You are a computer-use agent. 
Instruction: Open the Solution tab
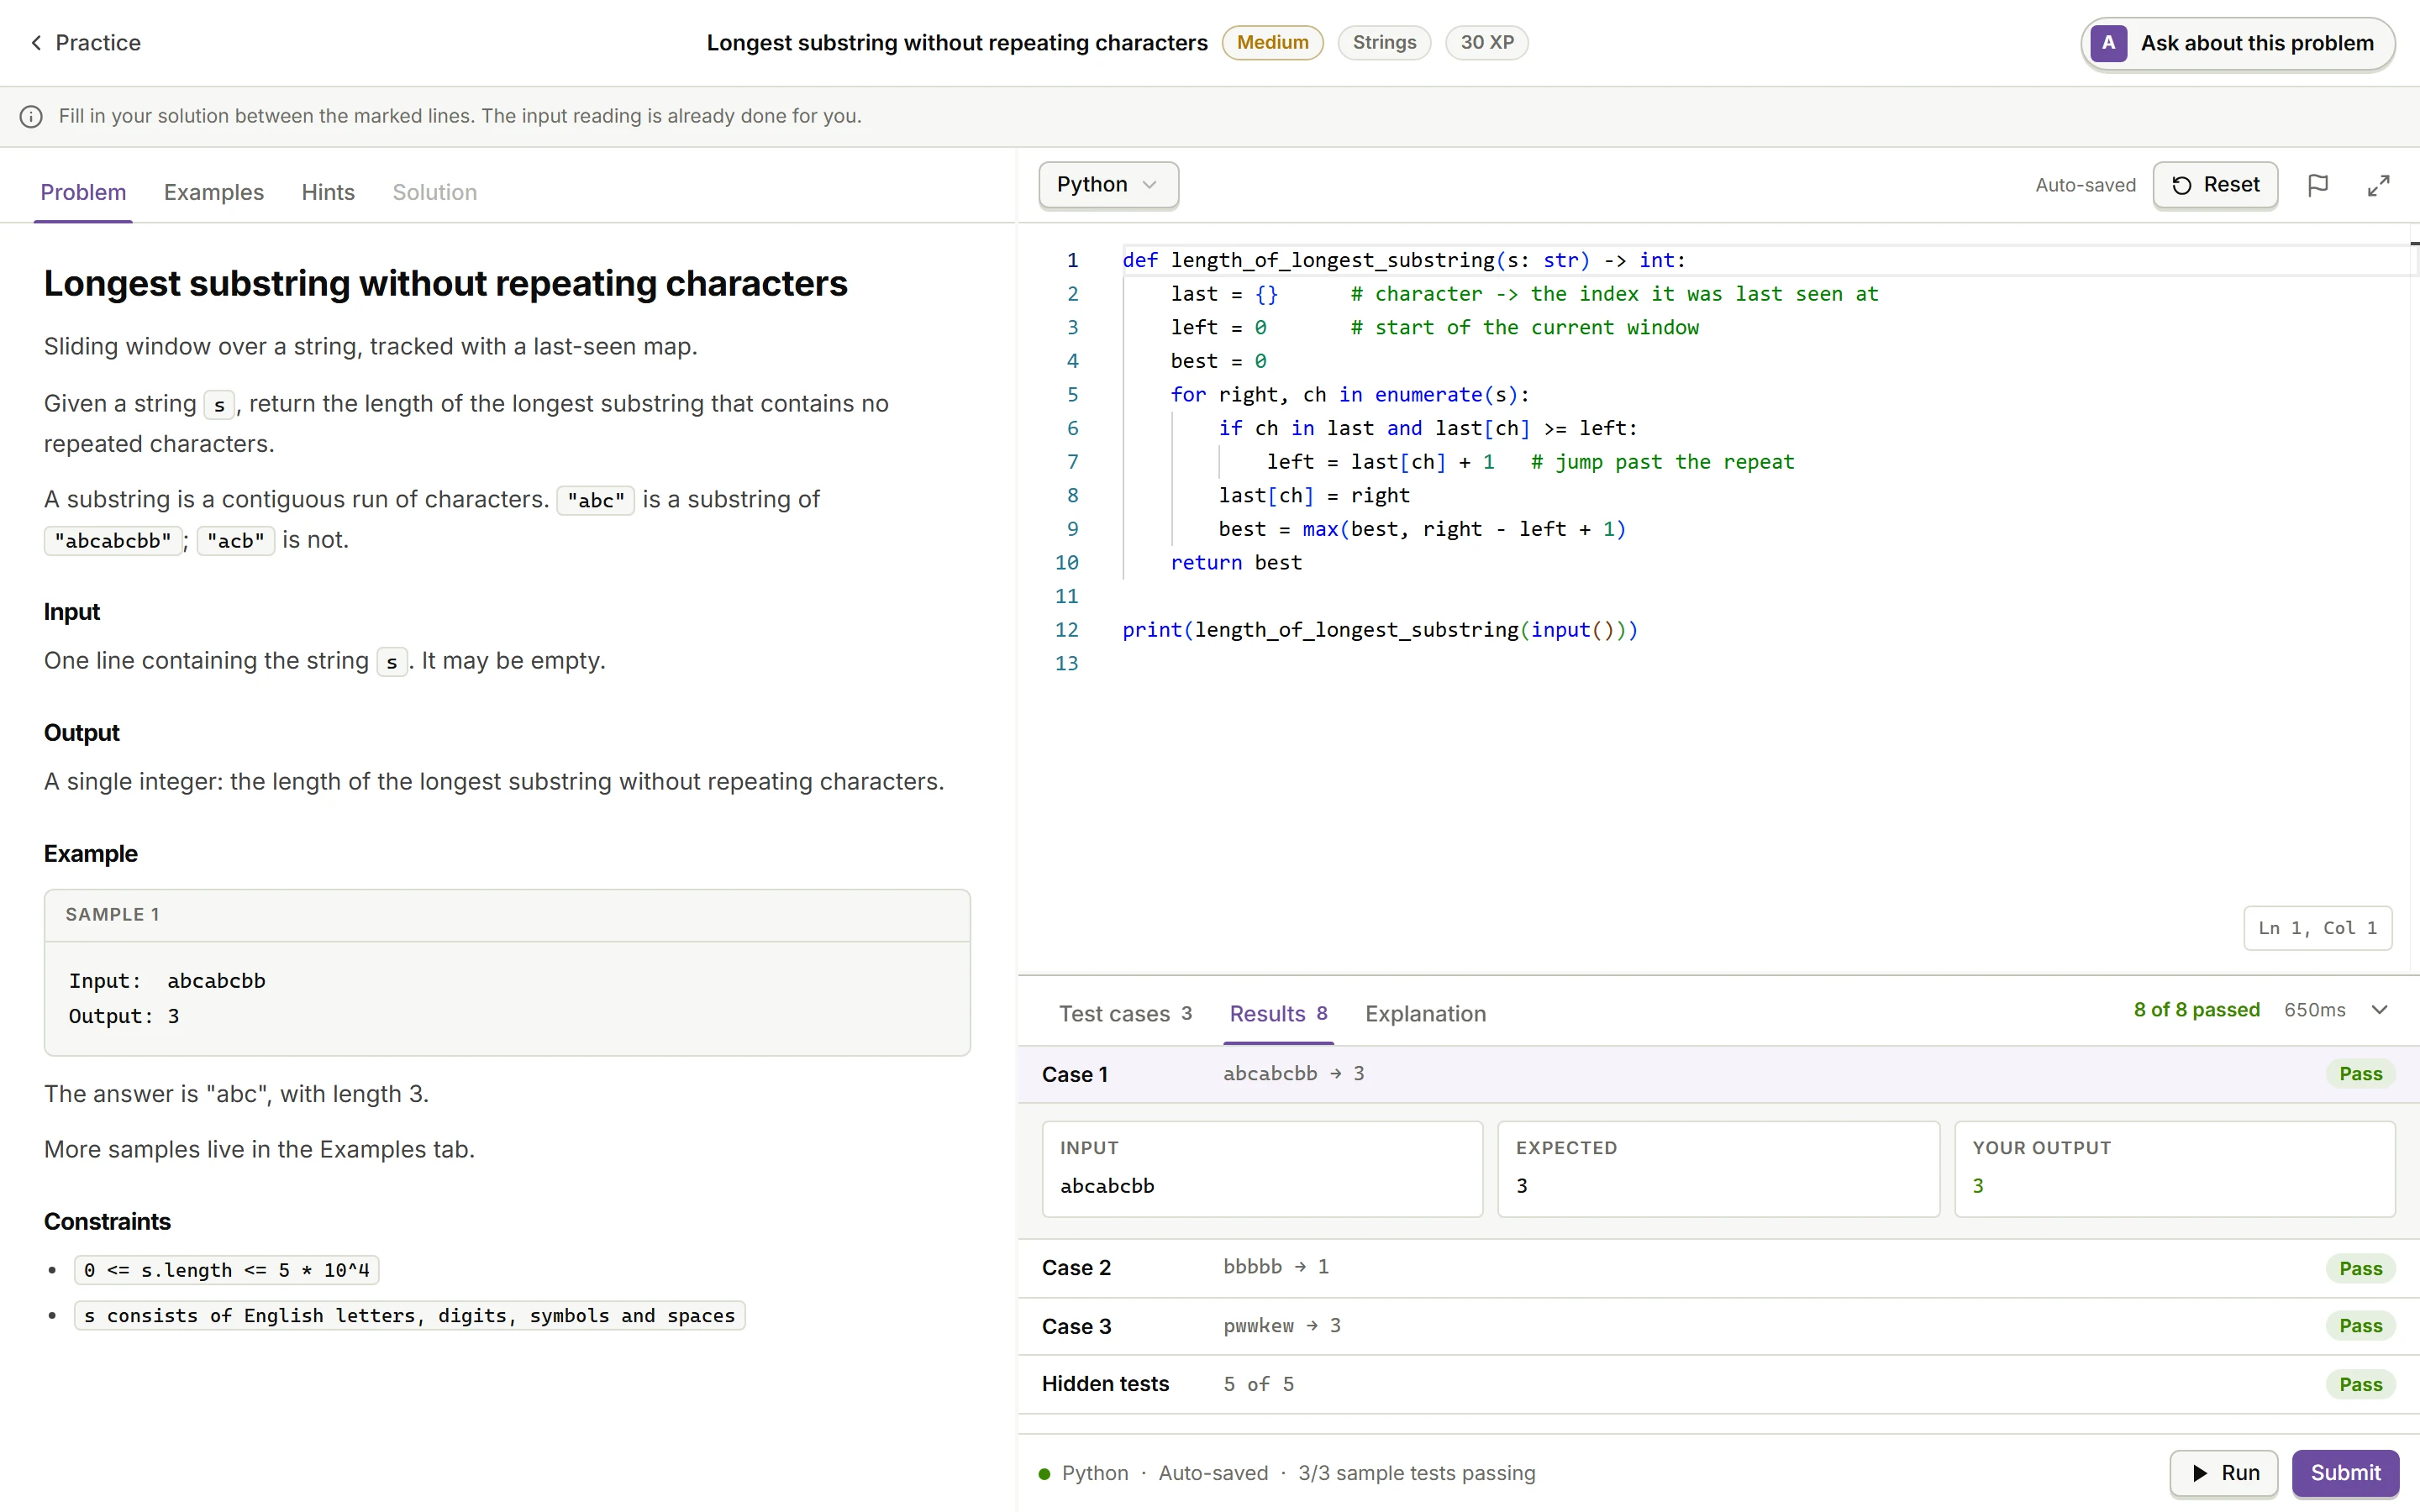point(434,192)
